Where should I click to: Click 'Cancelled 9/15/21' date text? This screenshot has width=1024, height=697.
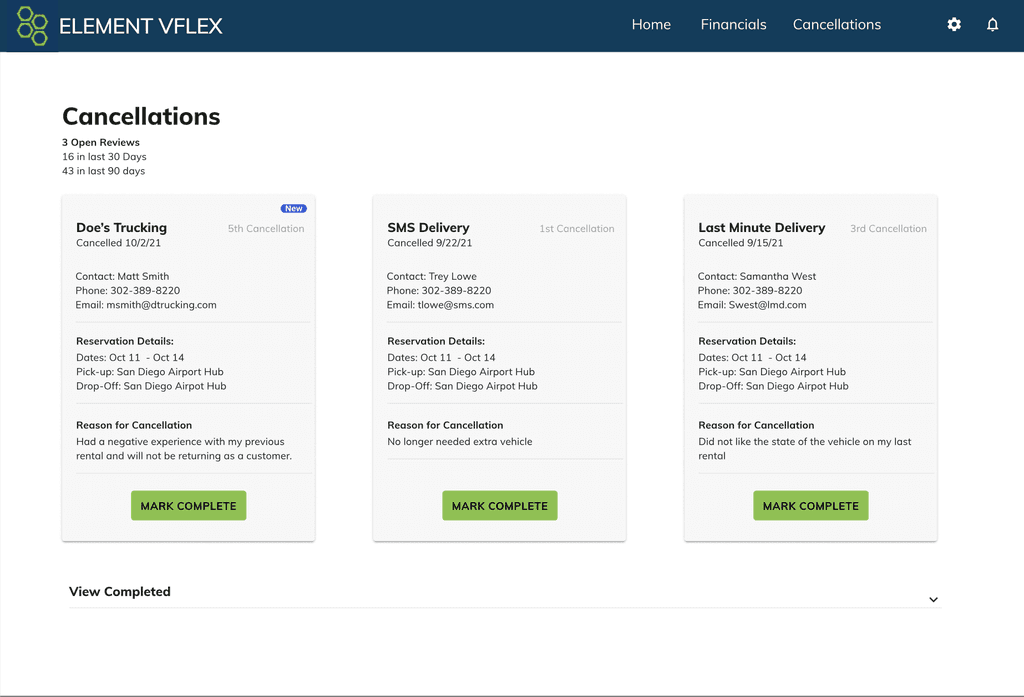(741, 243)
